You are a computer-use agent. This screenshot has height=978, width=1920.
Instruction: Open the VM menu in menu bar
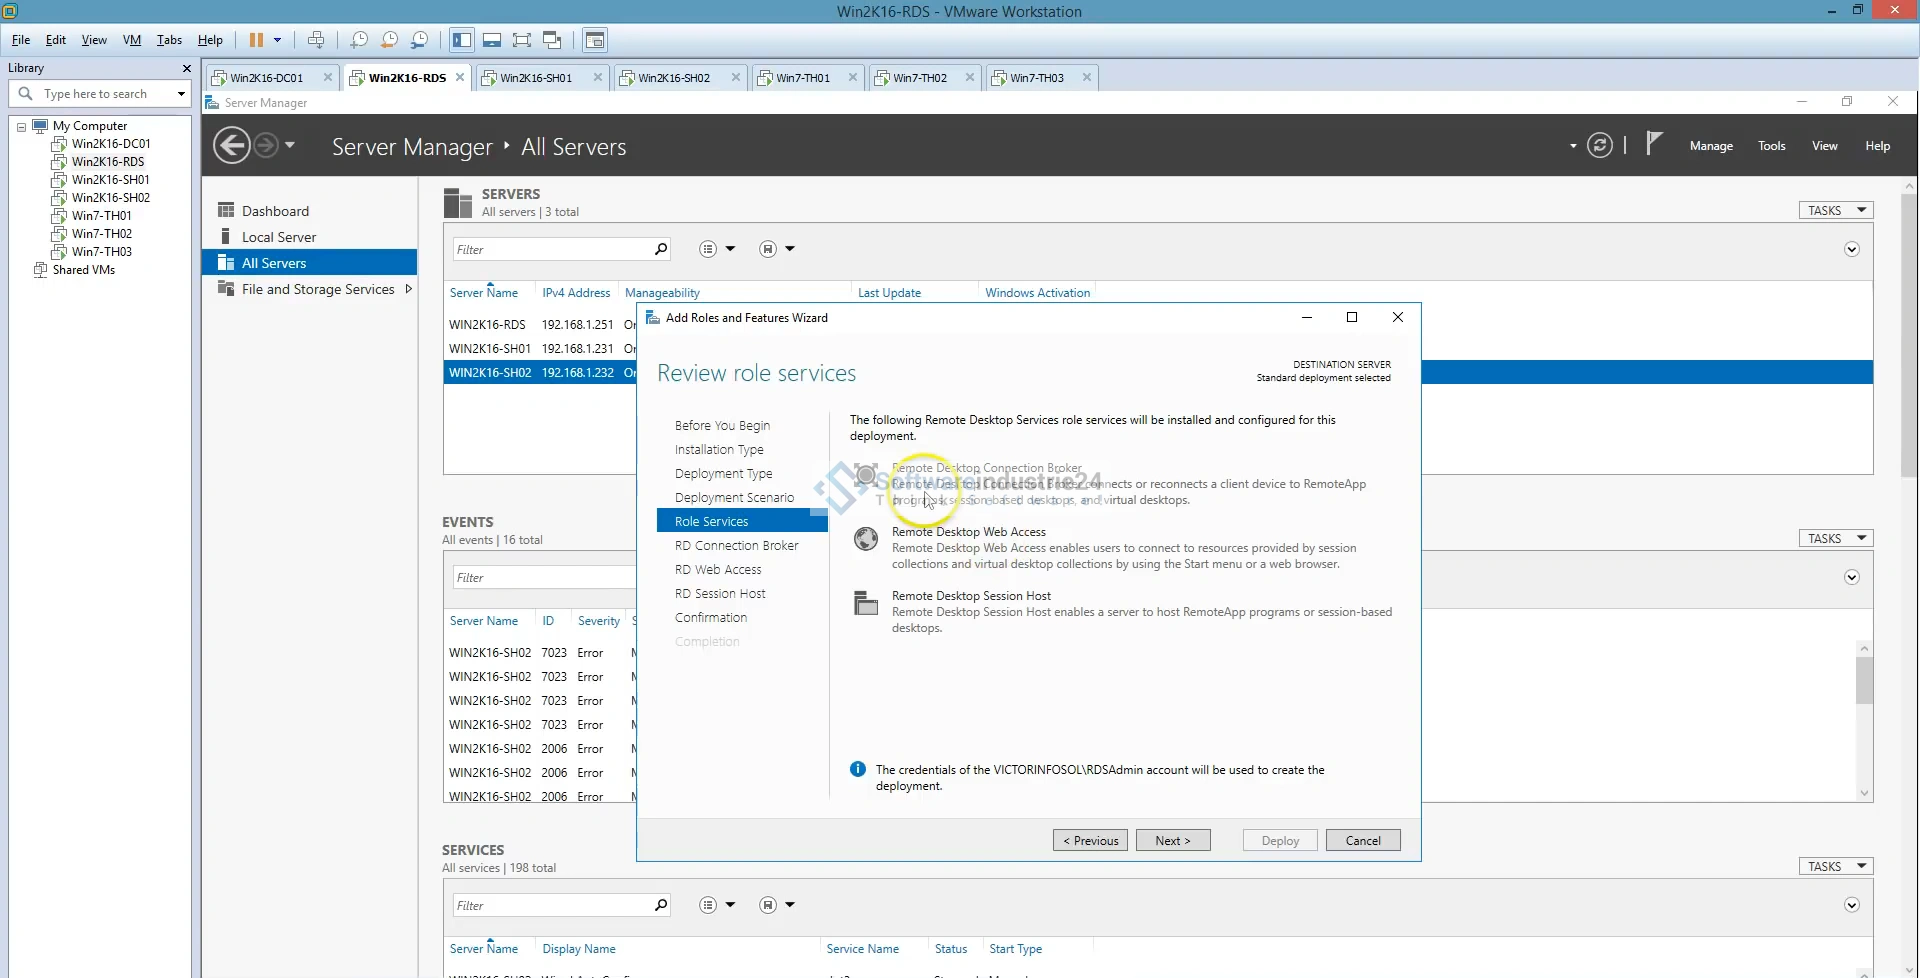131,40
